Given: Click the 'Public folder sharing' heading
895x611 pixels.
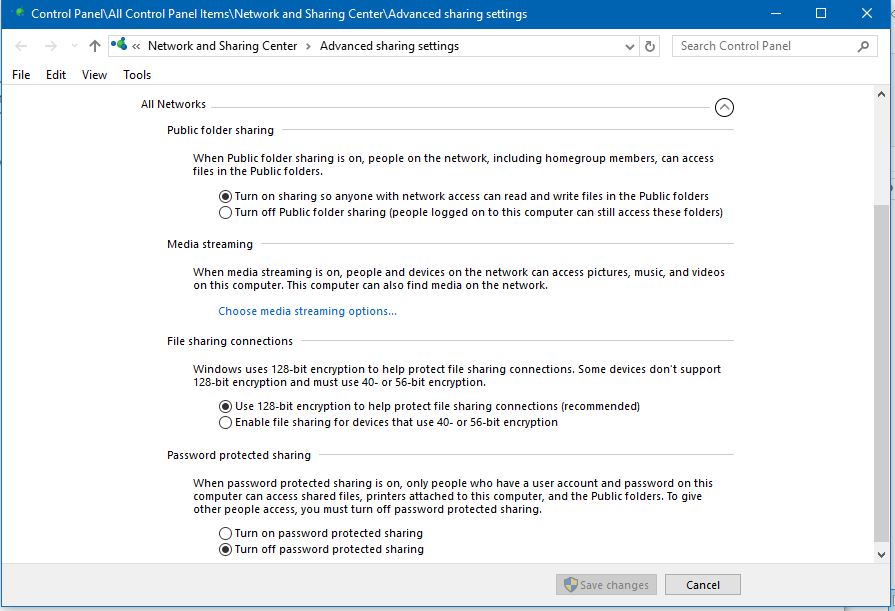Looking at the screenshot, I should tap(220, 130).
